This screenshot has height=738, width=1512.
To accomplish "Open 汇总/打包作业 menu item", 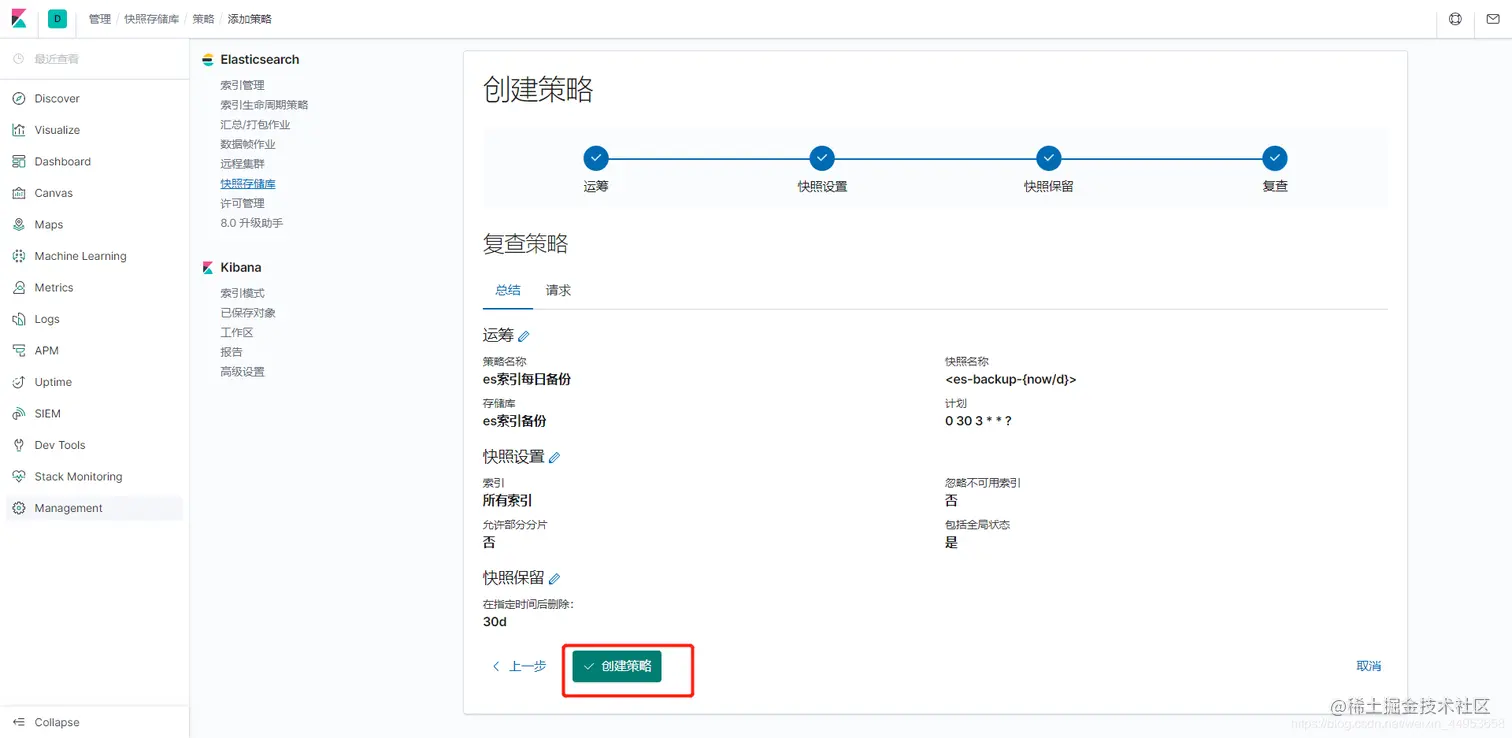I will coord(255,125).
